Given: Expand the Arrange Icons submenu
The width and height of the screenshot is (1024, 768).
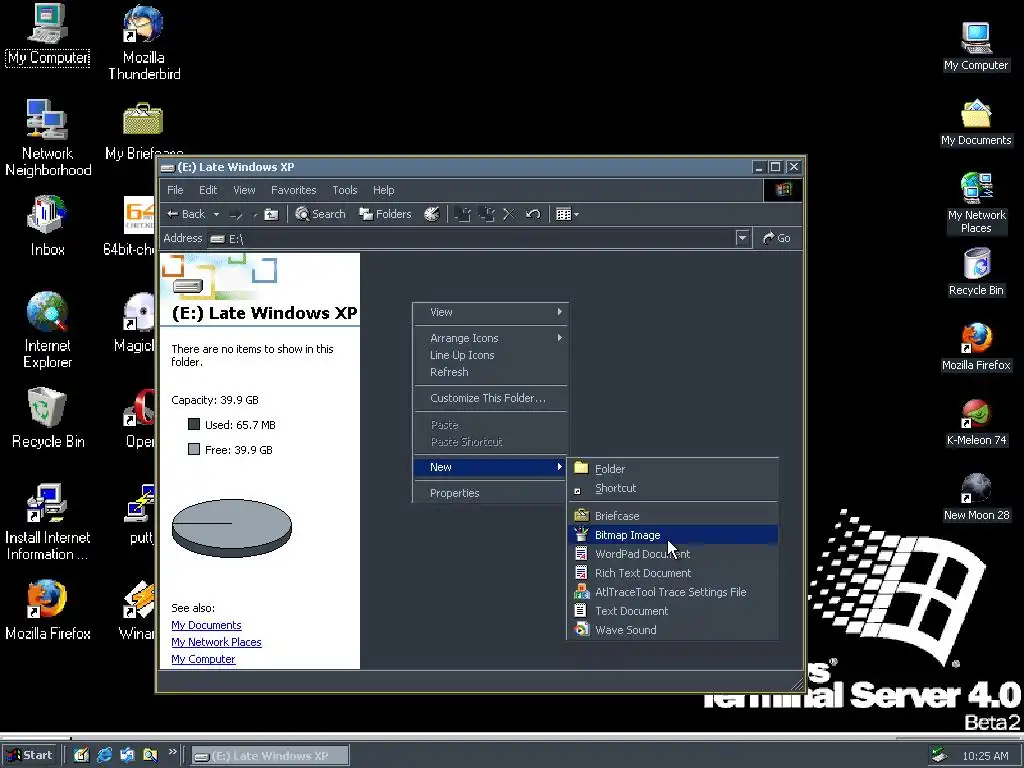Looking at the screenshot, I should point(490,338).
